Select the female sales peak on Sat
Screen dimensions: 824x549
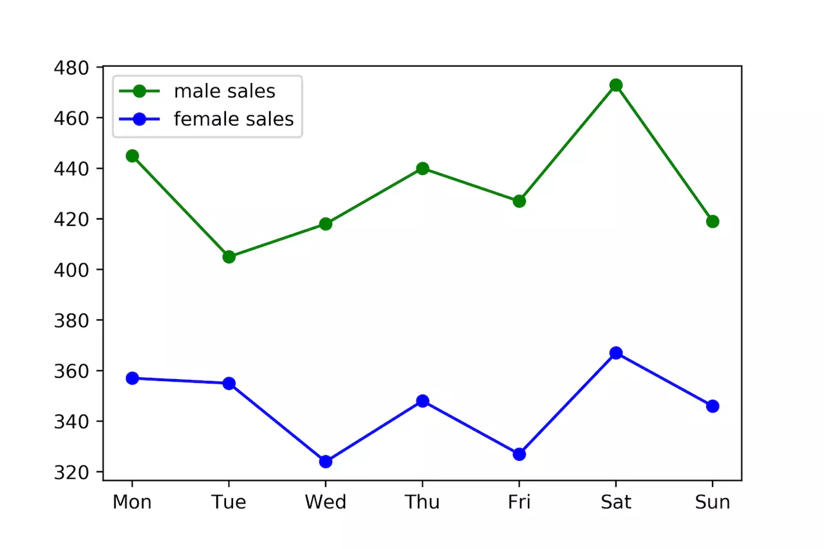tap(616, 353)
